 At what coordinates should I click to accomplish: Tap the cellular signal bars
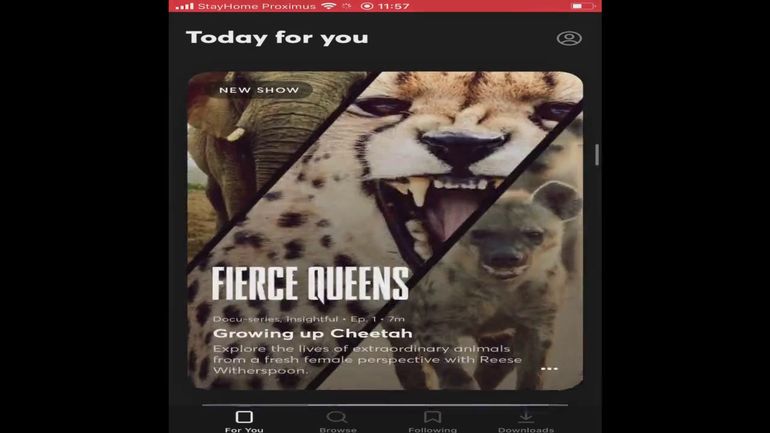pos(184,6)
